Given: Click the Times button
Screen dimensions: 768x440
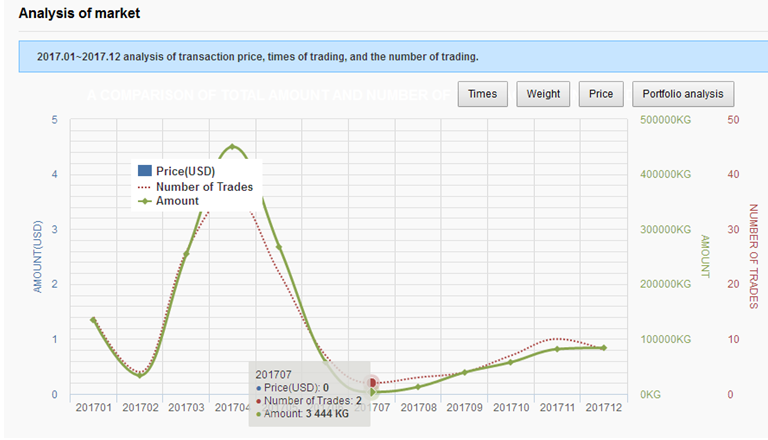Looking at the screenshot, I should [x=482, y=94].
